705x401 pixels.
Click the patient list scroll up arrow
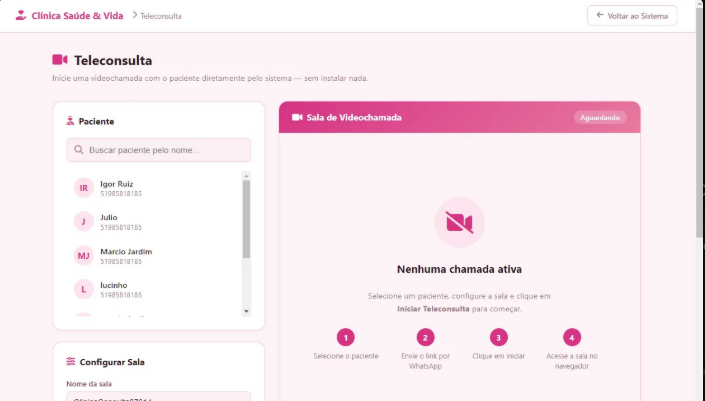click(246, 176)
